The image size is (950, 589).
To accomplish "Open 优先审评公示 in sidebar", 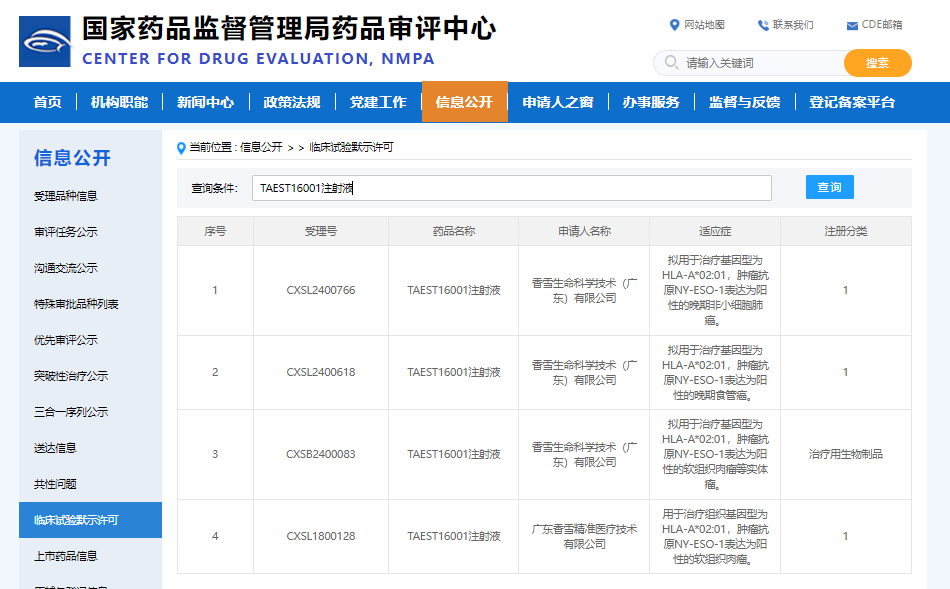I will [x=65, y=340].
